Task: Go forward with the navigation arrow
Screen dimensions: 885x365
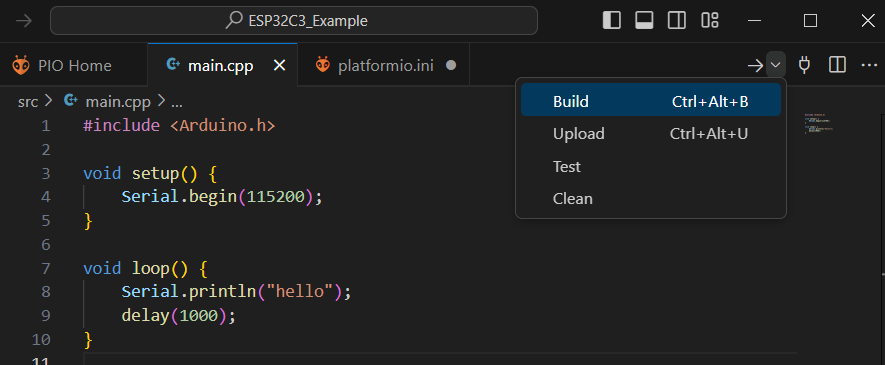Action: (24, 21)
